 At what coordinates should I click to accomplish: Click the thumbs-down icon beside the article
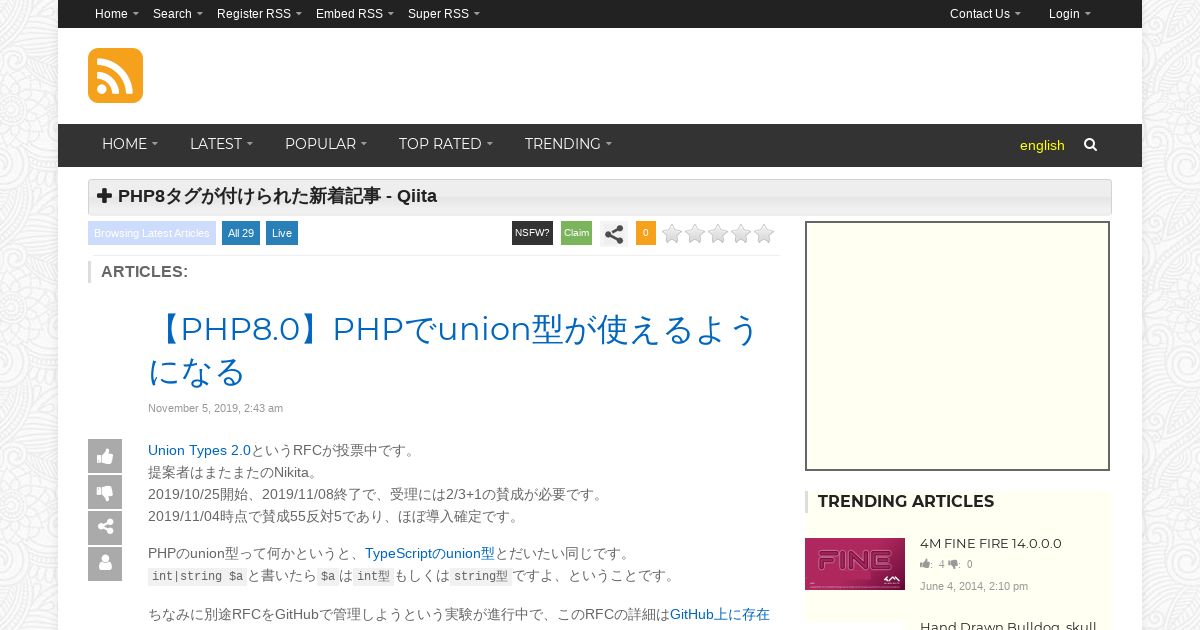click(105, 492)
